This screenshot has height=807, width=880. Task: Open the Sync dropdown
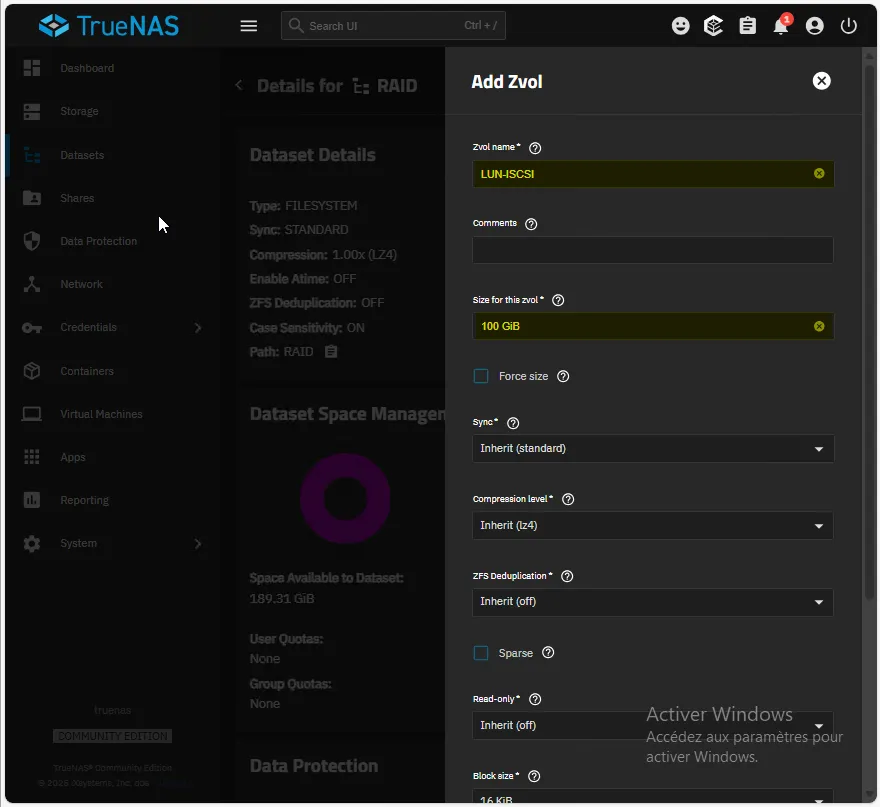click(x=652, y=449)
